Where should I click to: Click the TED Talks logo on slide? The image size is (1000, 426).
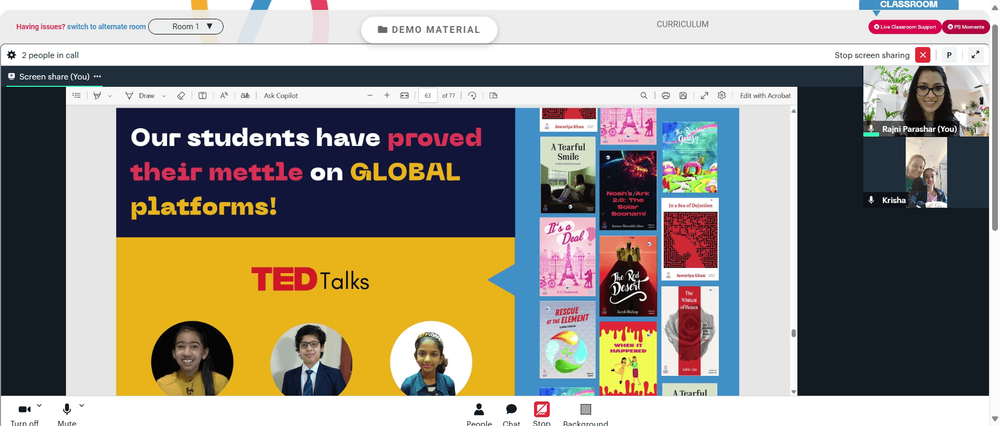tap(310, 280)
